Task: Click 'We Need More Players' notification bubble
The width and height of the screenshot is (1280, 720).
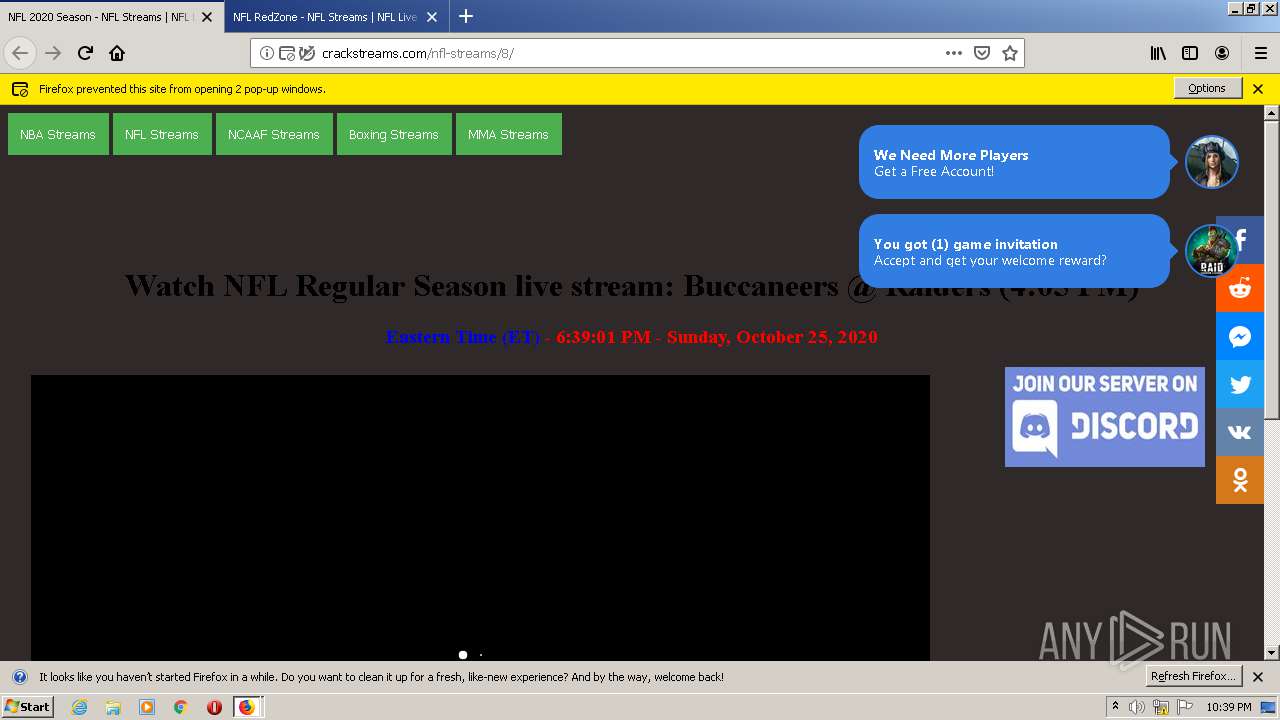Action: 1014,162
